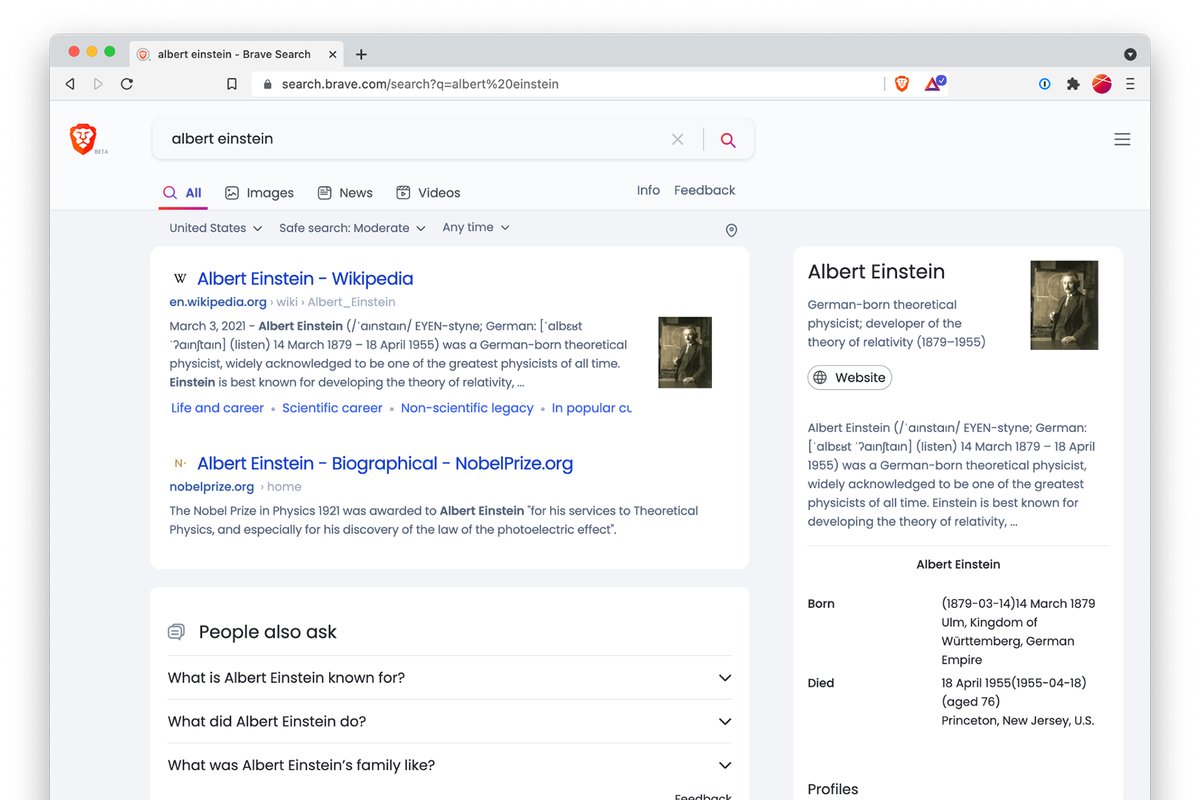Bookmark this page using the bookmark icon
This screenshot has height=800, width=1200.
[232, 84]
